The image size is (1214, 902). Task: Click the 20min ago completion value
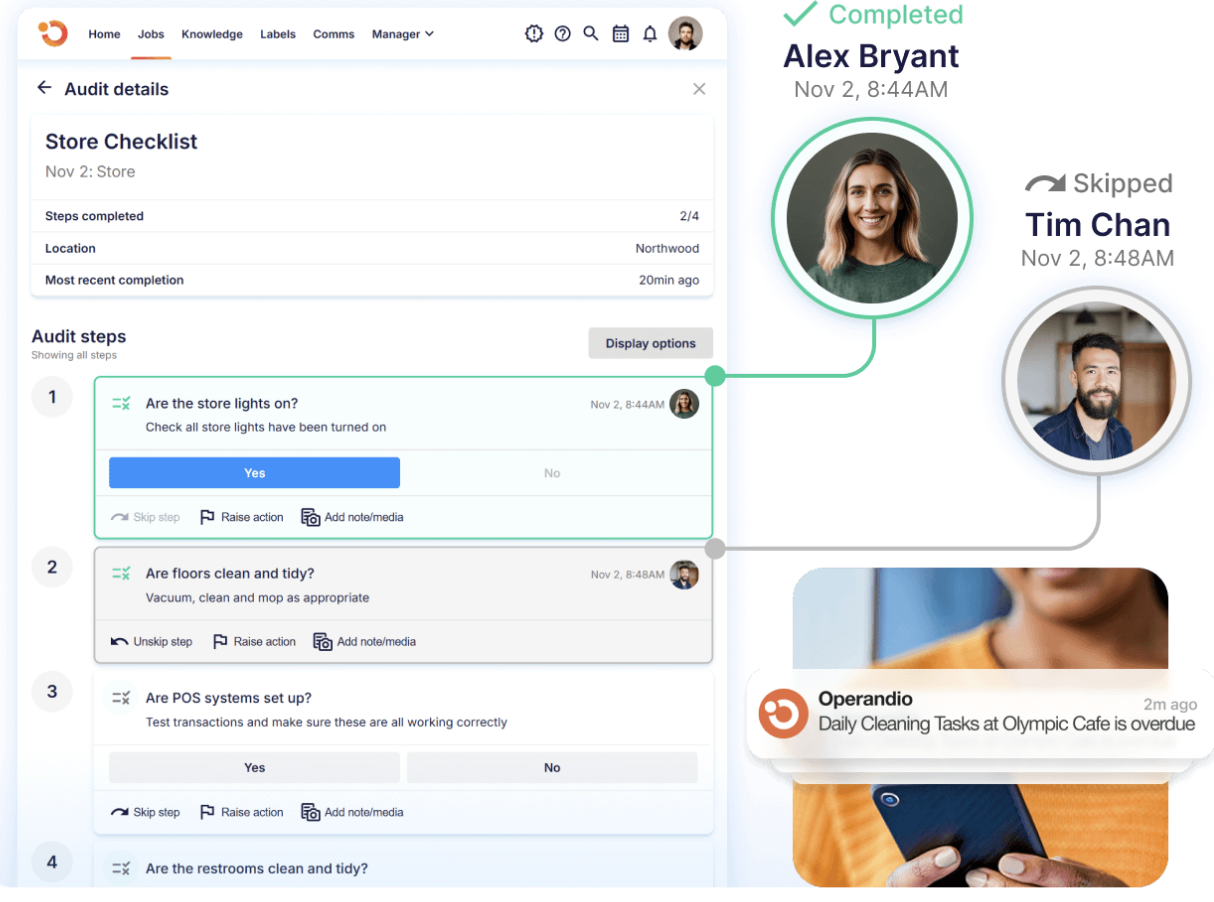(x=669, y=280)
